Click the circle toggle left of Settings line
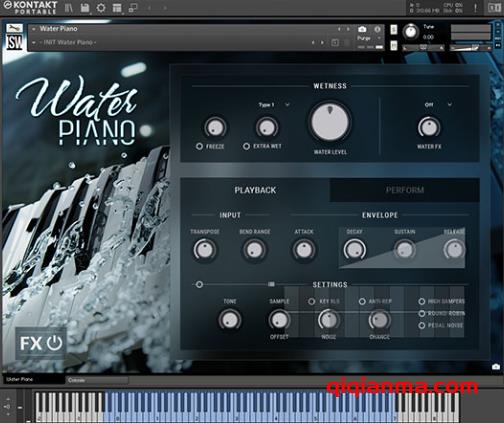The image size is (504, 423). [199, 284]
